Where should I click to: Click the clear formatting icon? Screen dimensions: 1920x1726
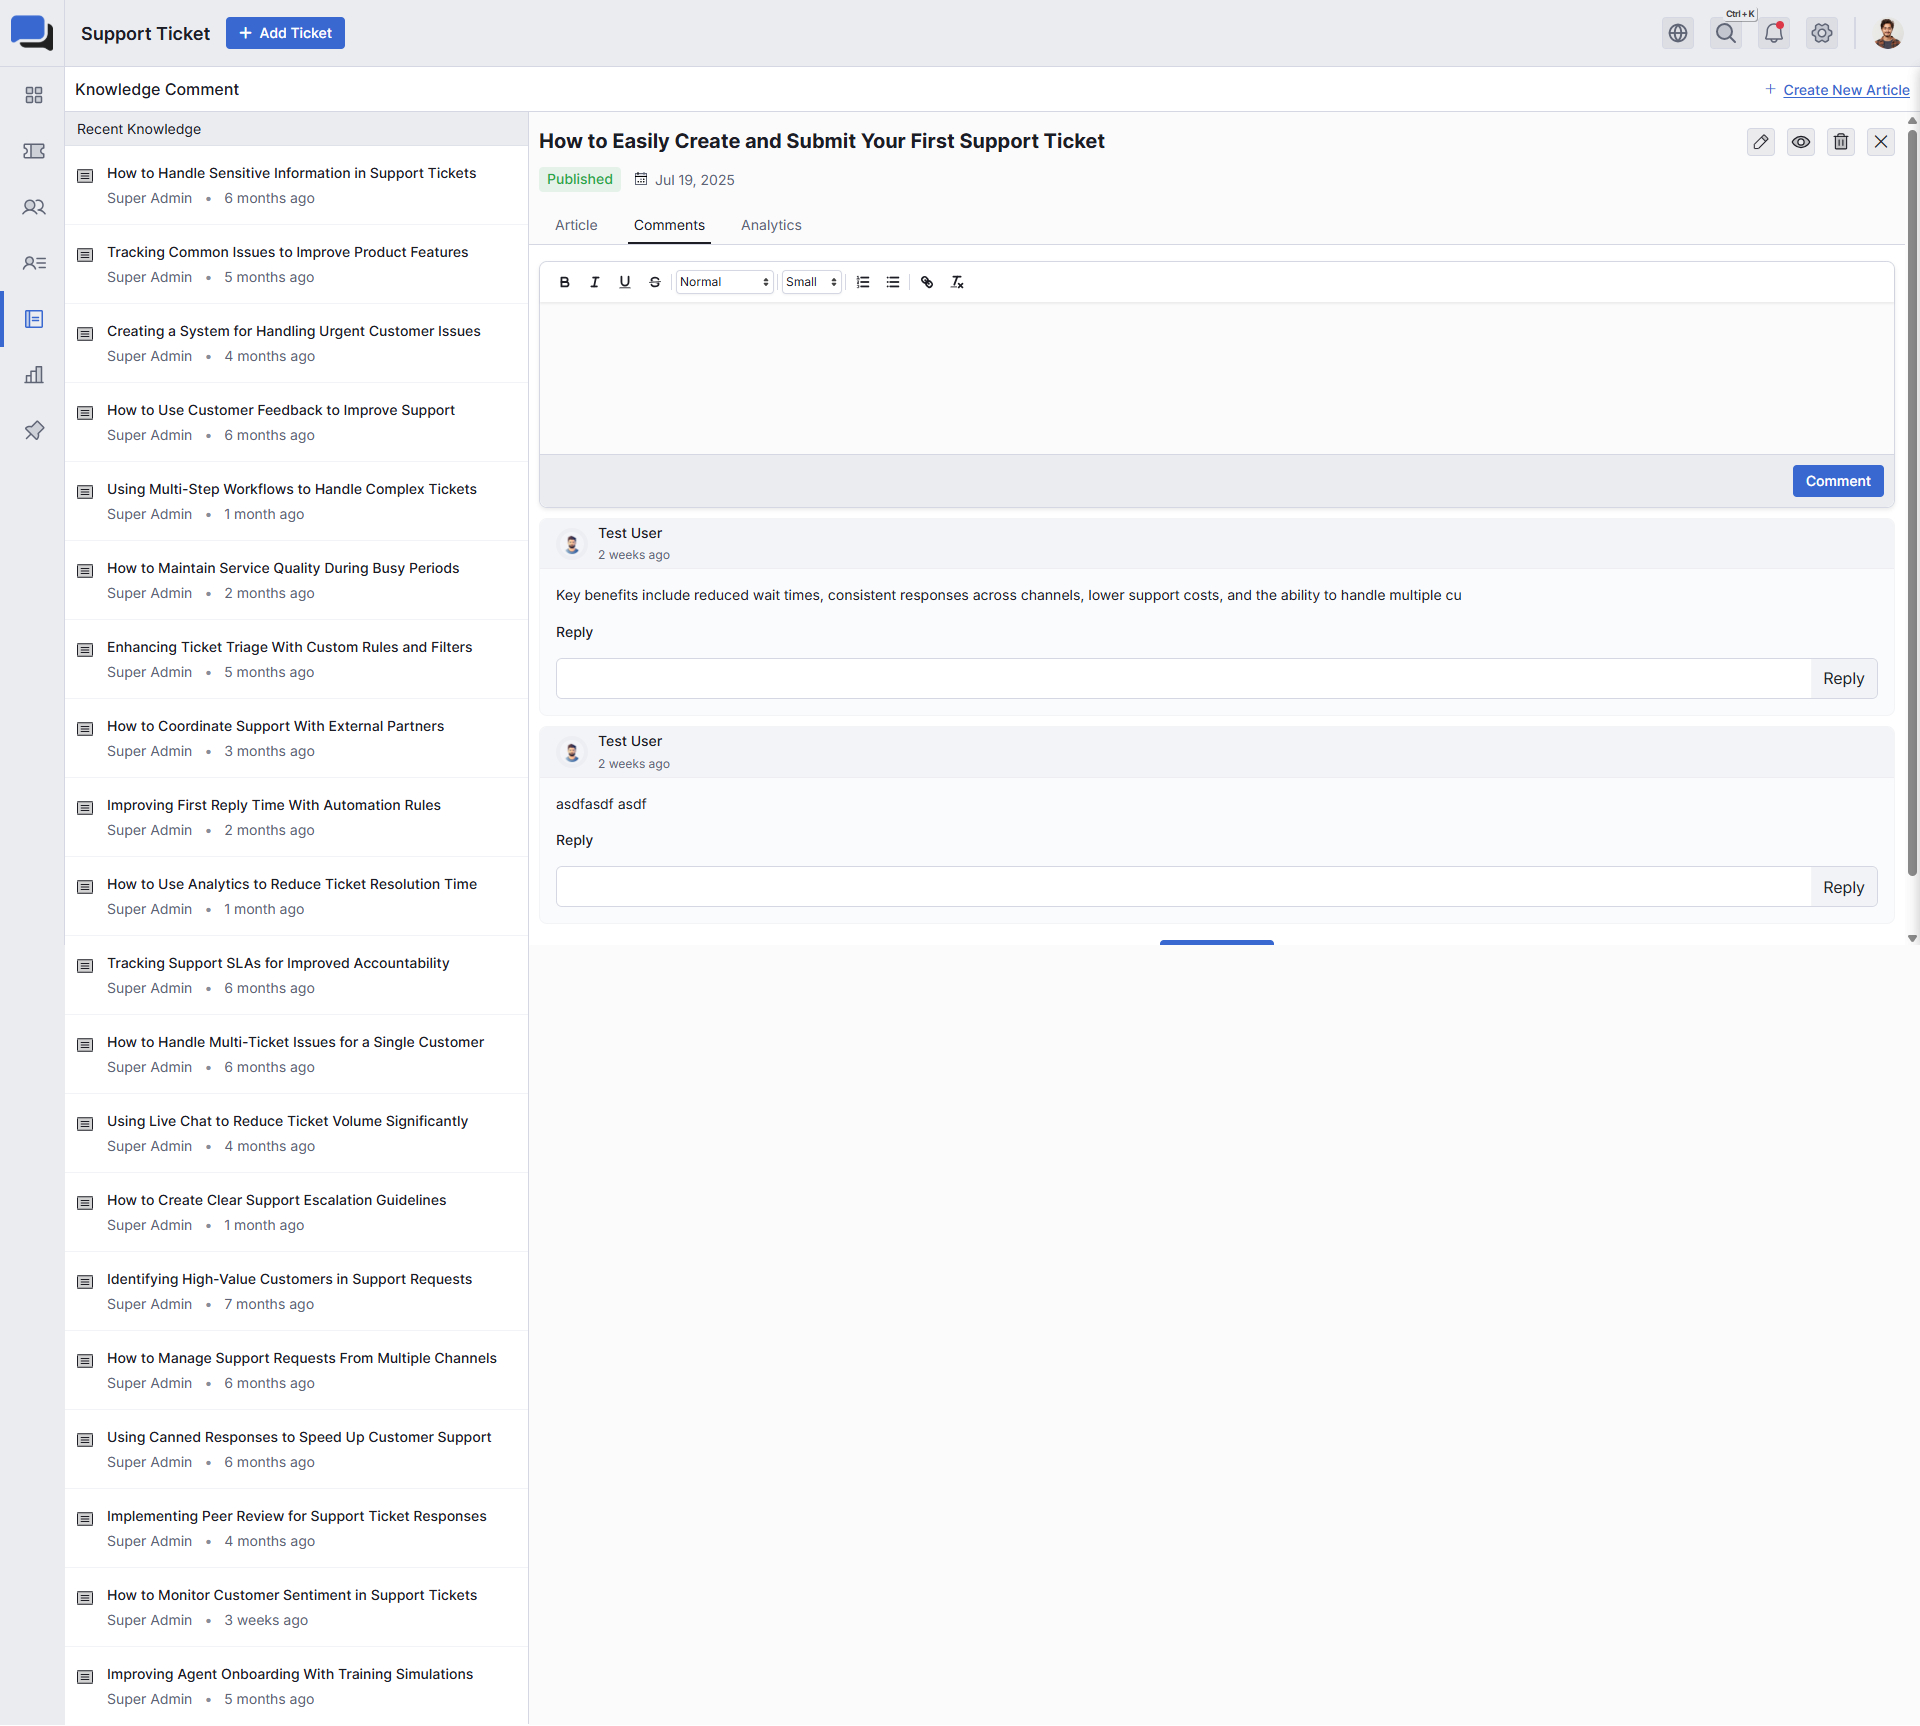click(x=957, y=282)
